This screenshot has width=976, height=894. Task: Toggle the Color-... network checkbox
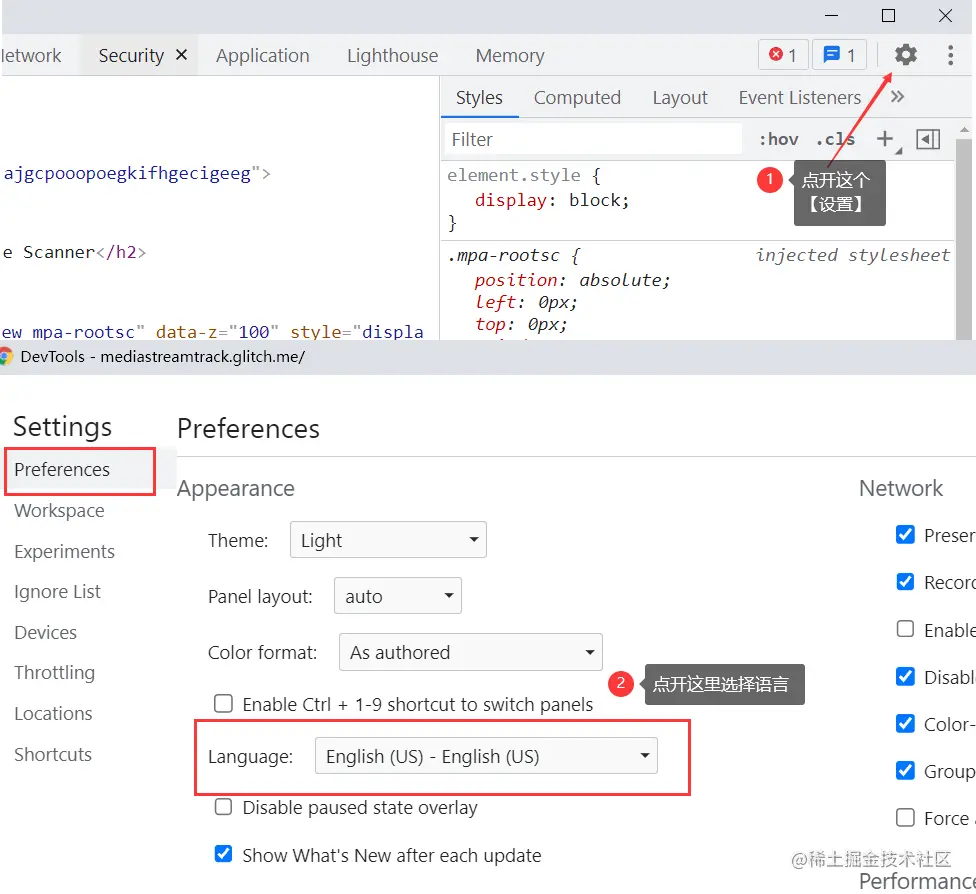[905, 723]
